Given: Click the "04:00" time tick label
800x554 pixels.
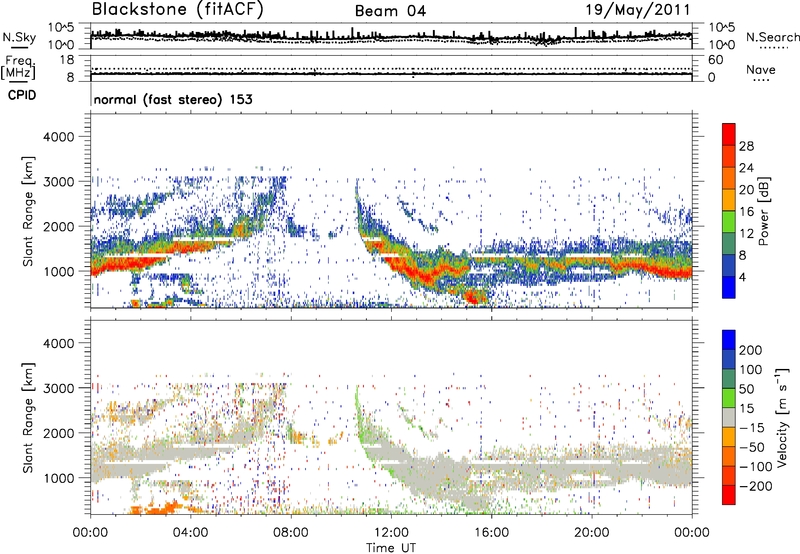Looking at the screenshot, I should click(x=191, y=533).
